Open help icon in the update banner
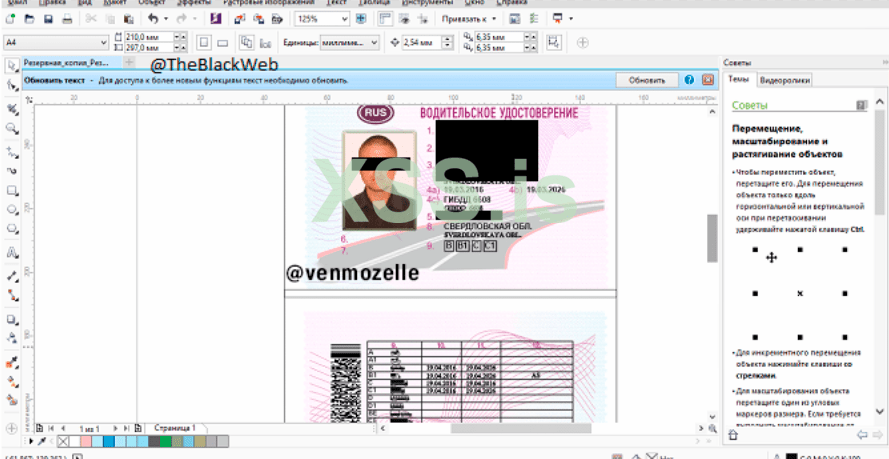889x459 pixels. [x=689, y=80]
